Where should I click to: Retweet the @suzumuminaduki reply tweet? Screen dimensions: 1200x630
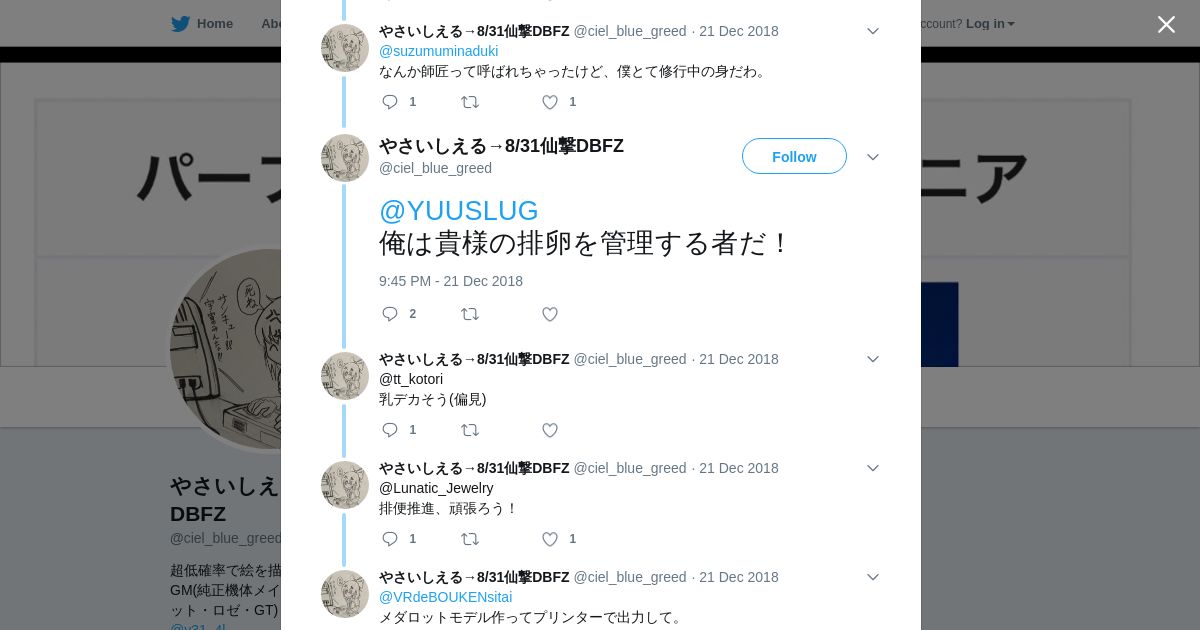coord(469,102)
